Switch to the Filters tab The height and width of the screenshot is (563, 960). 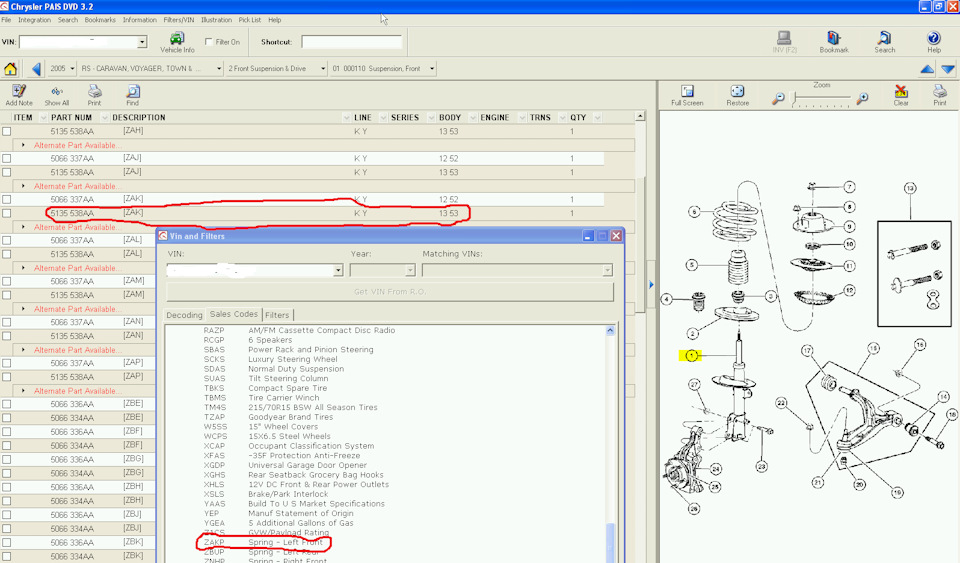click(x=277, y=315)
